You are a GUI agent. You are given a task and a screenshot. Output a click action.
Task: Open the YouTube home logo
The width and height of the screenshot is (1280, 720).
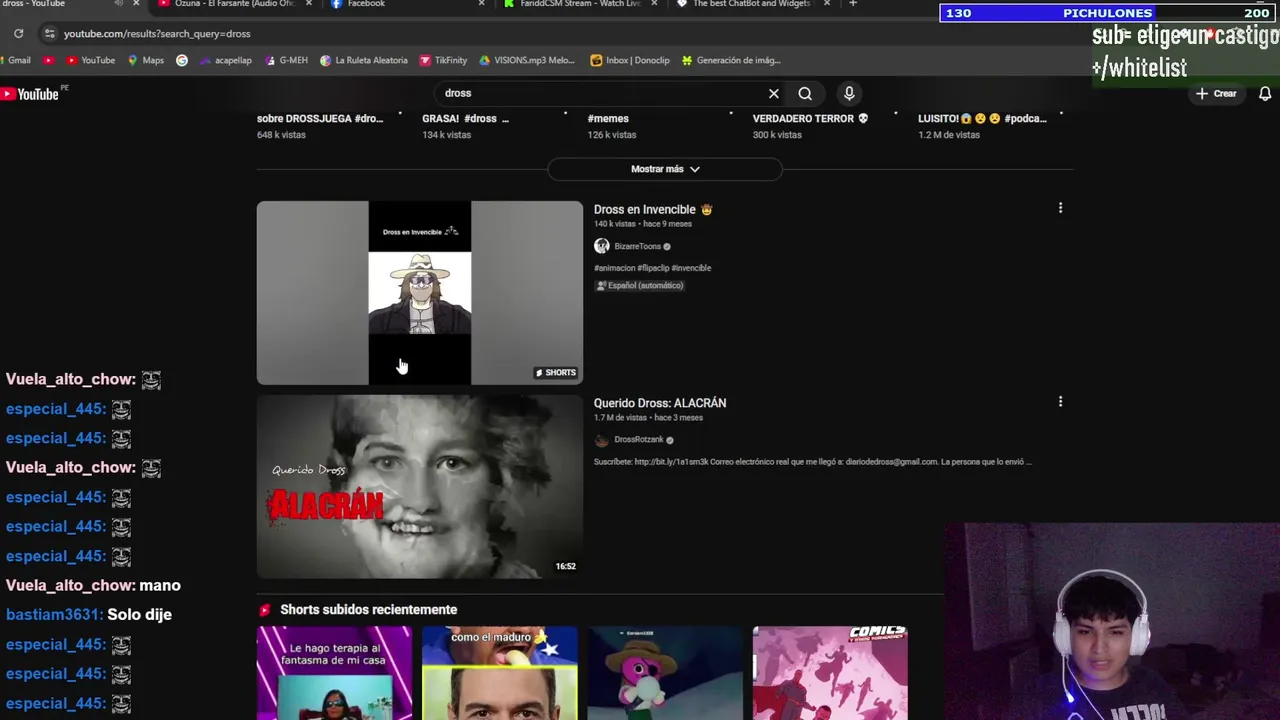click(x=30, y=94)
